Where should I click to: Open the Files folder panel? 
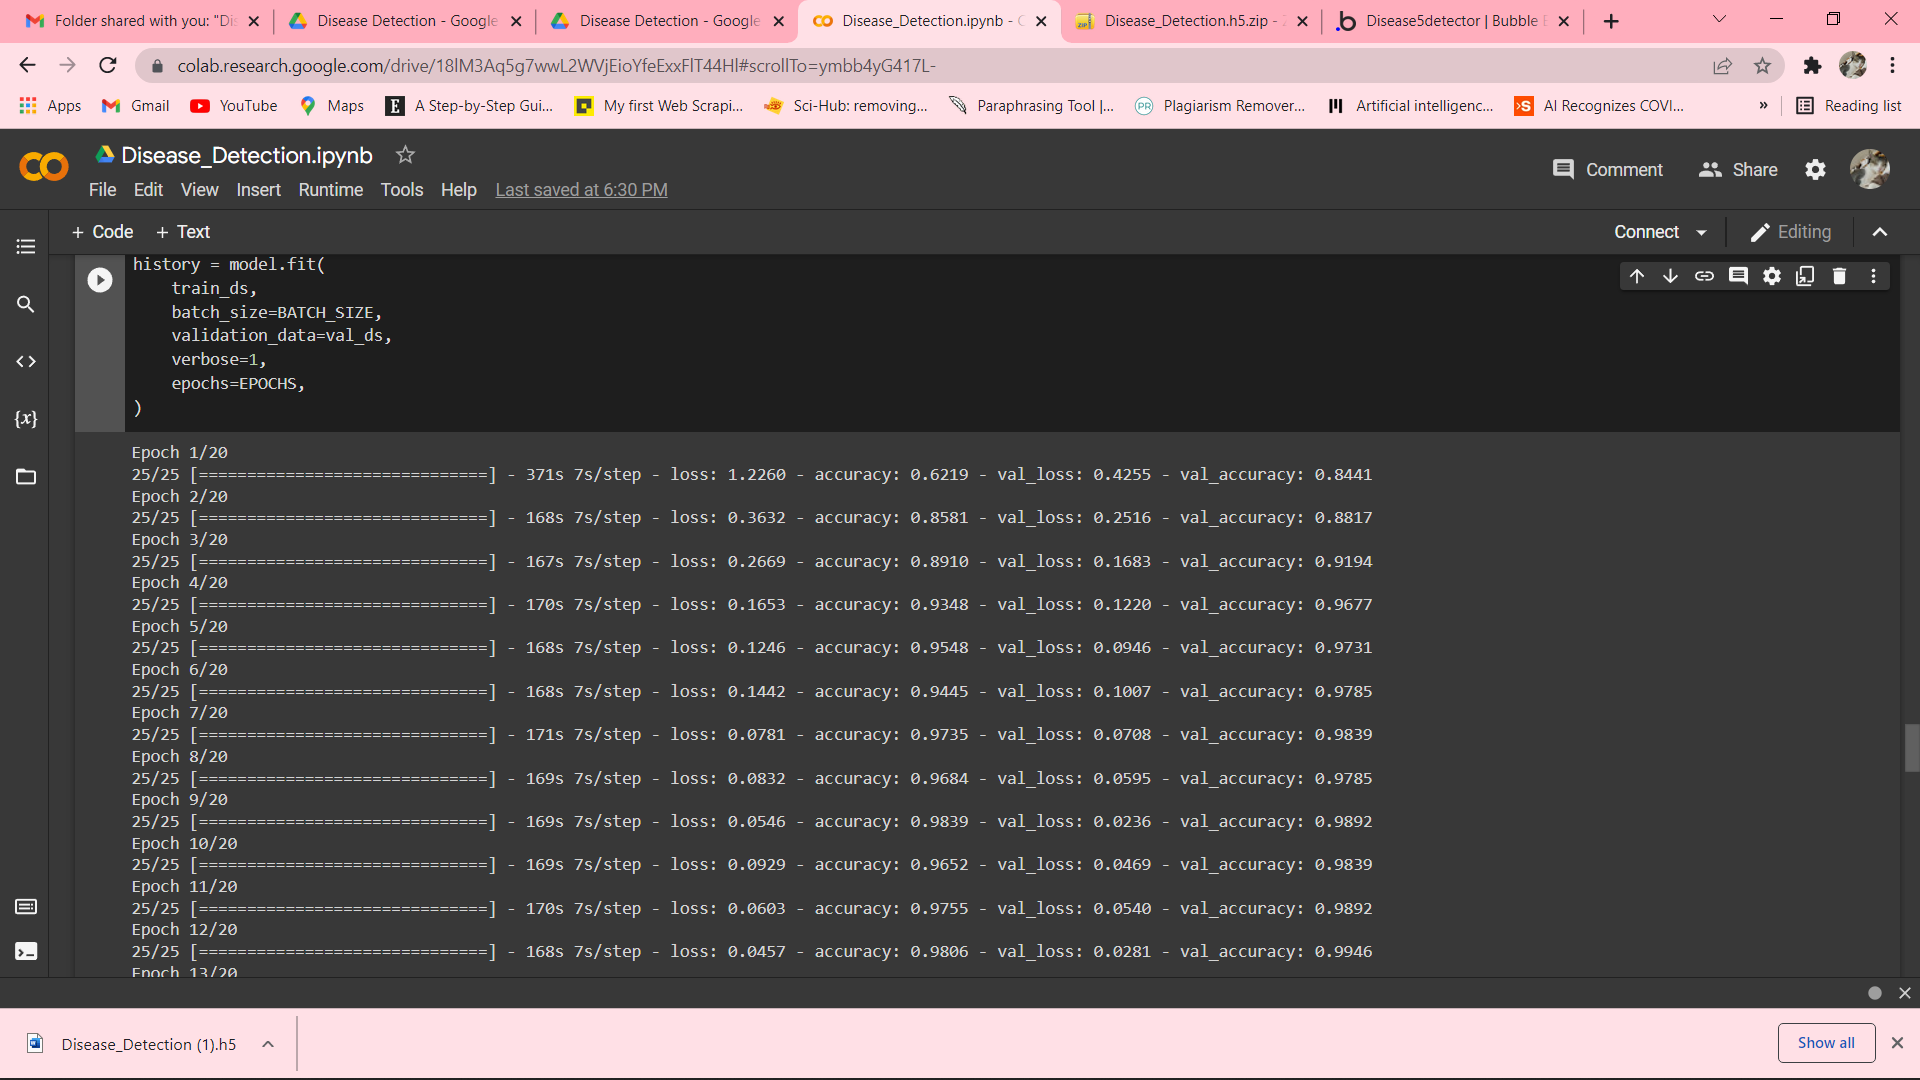point(26,477)
